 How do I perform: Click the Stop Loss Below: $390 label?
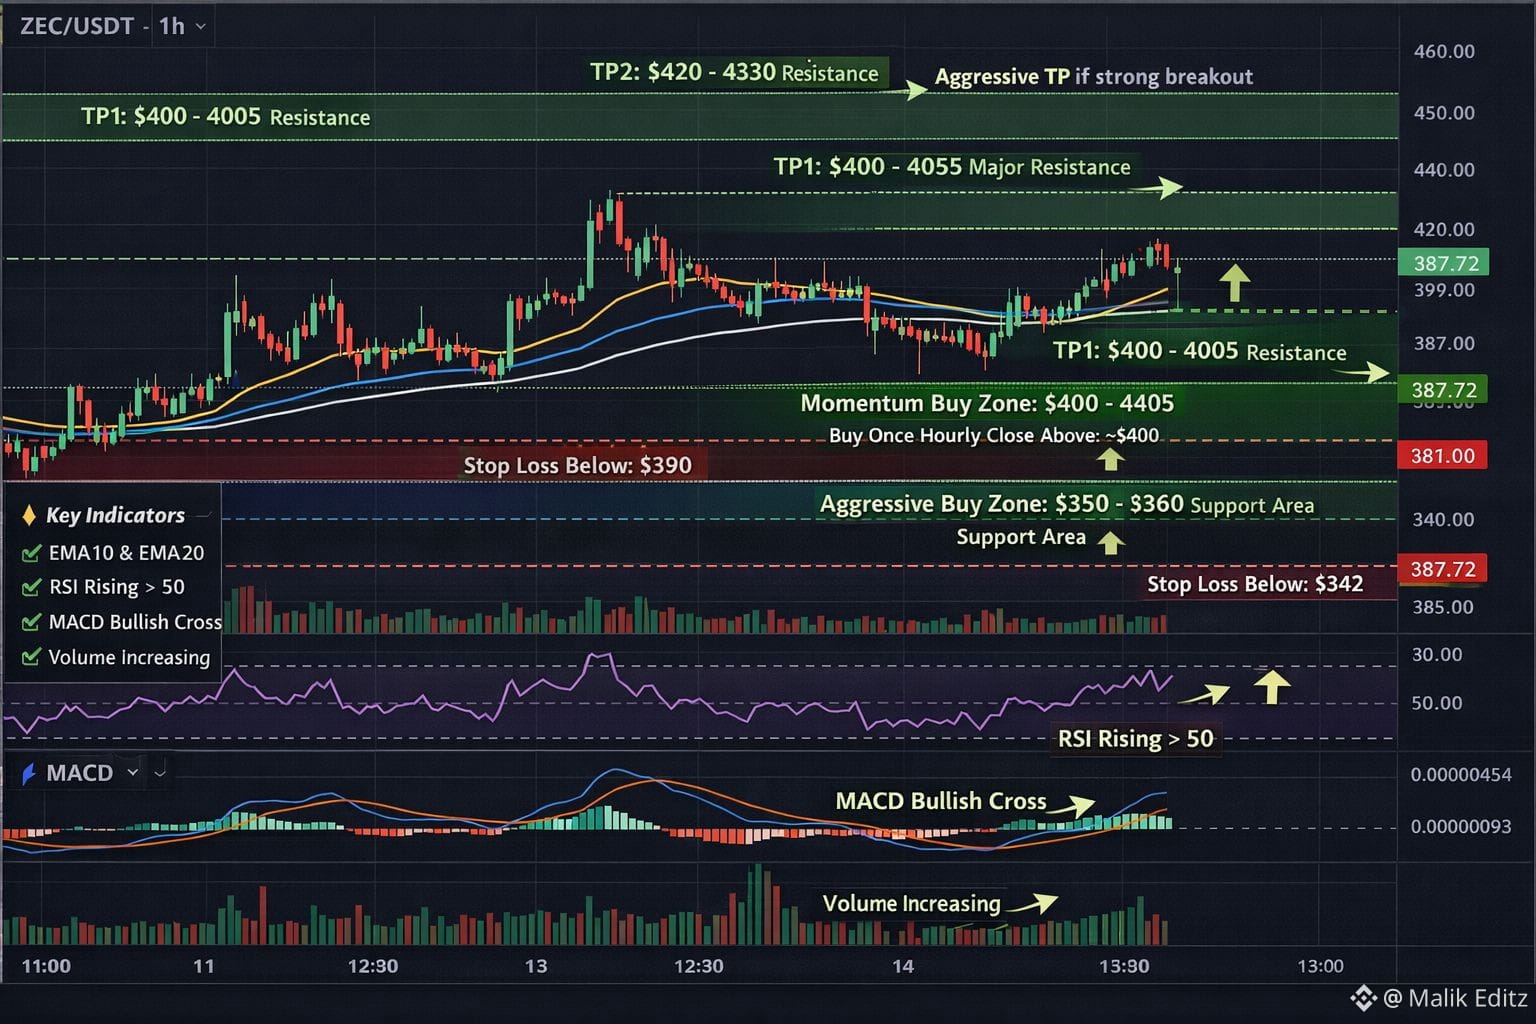(577, 466)
